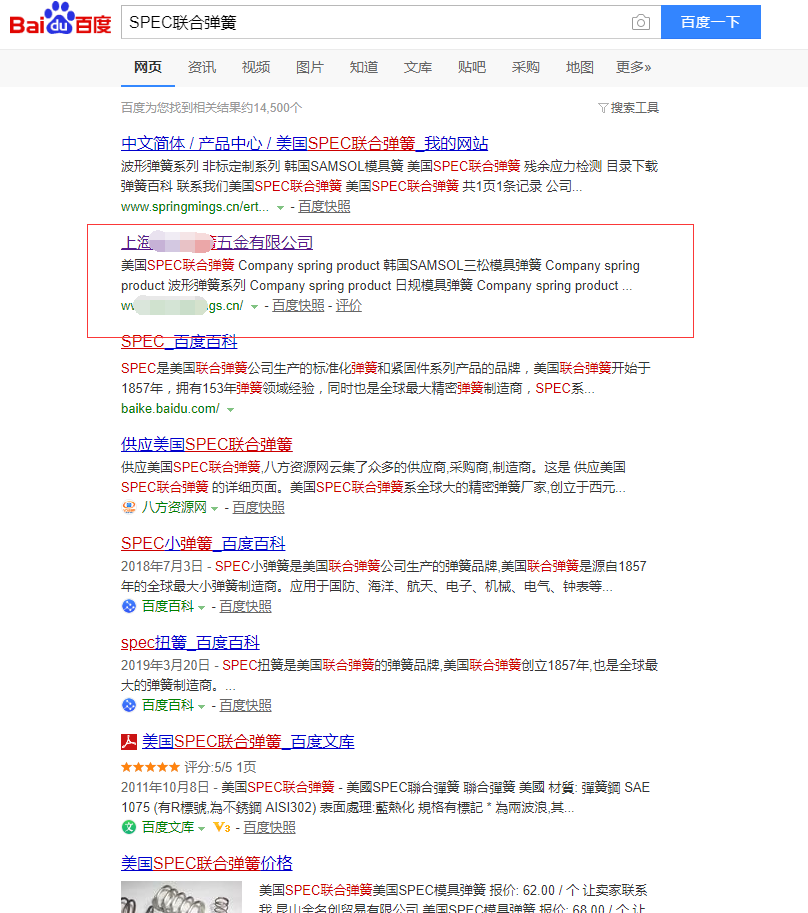
Task: Open 百度快照 for springmings.cn result
Action: tap(324, 207)
